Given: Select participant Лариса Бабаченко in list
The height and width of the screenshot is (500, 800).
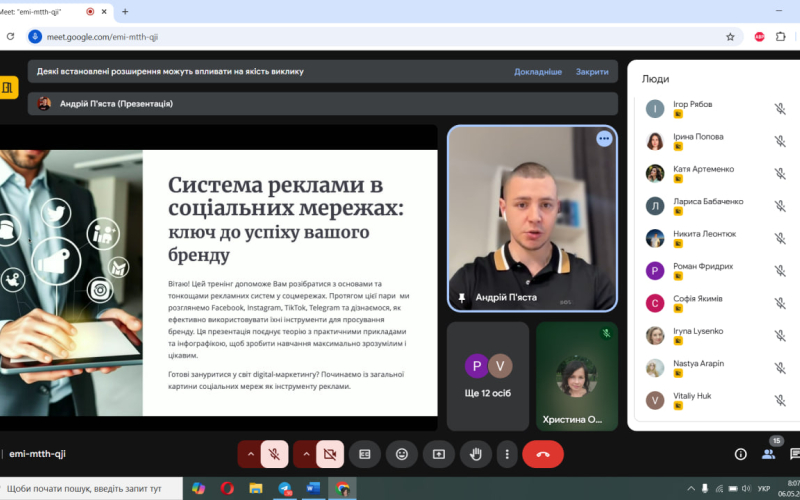Looking at the screenshot, I should point(716,206).
